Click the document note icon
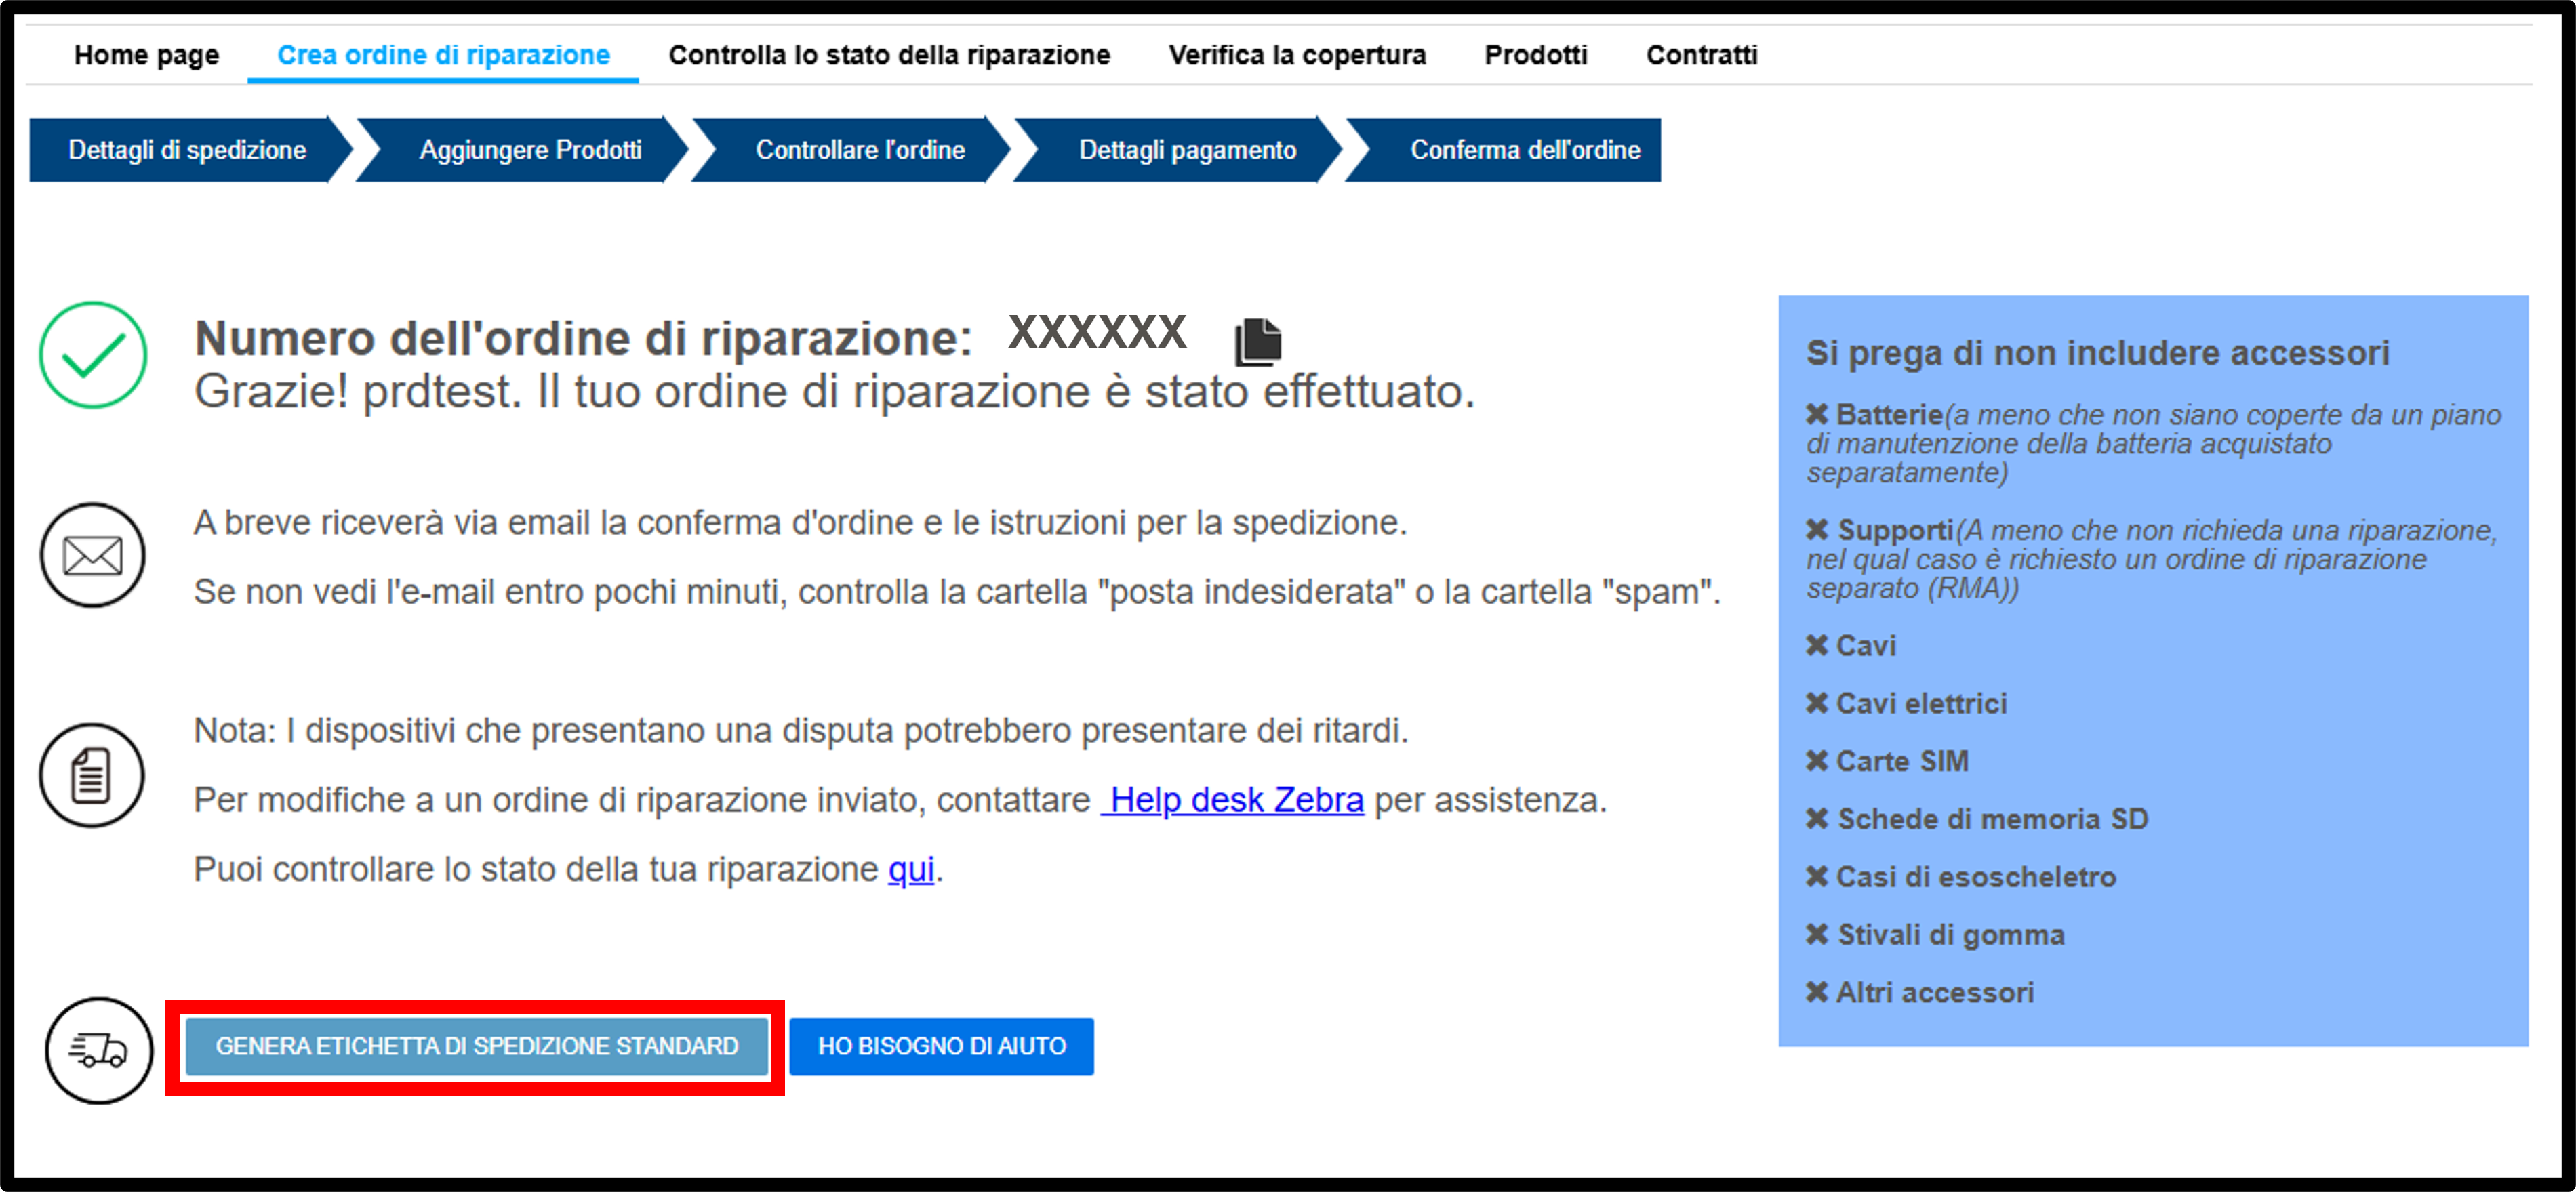 92,775
